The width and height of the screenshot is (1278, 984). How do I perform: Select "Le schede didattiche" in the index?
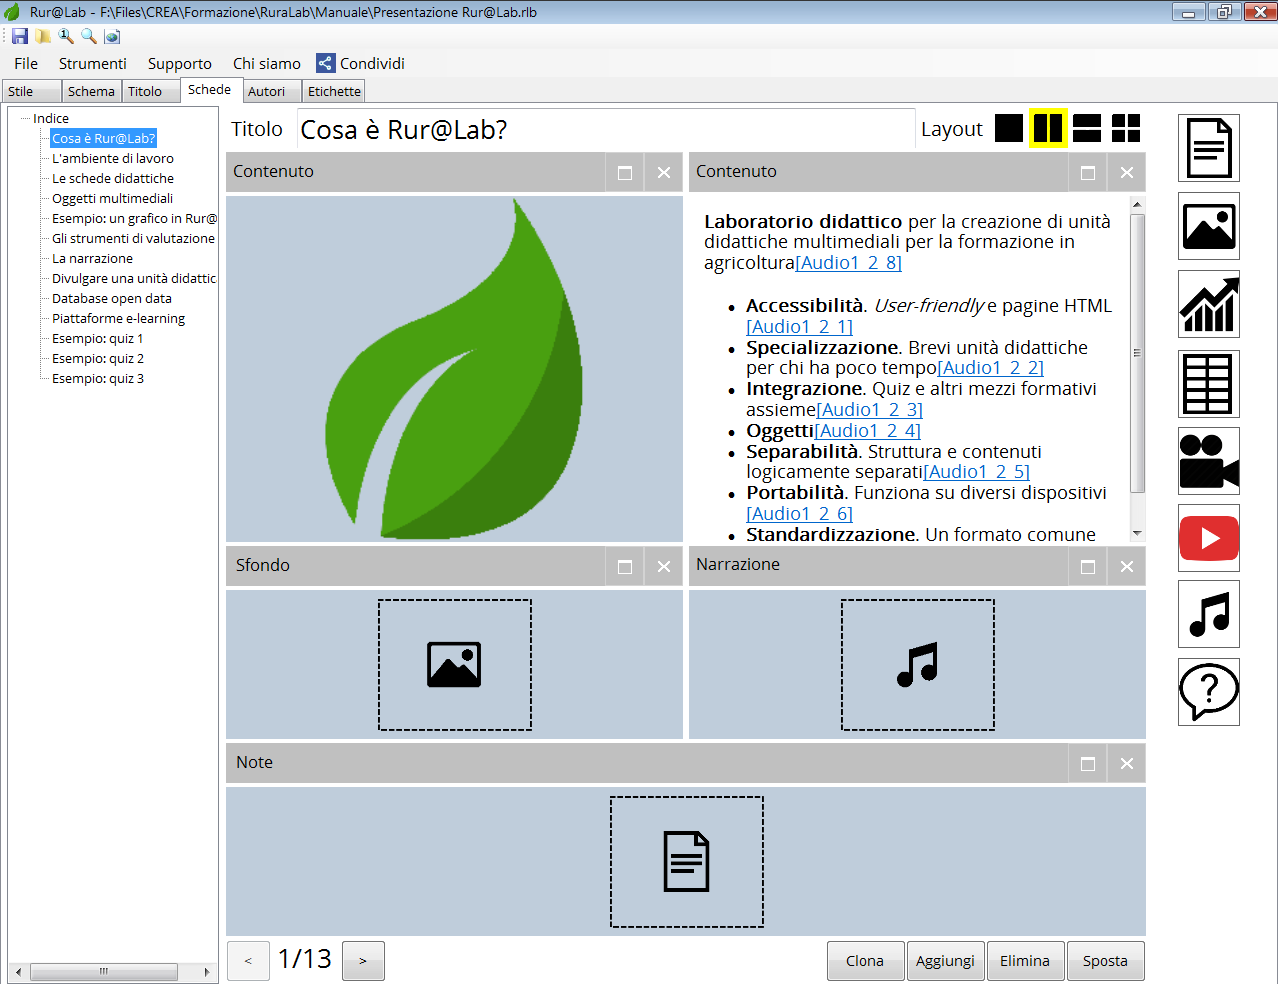pos(113,178)
